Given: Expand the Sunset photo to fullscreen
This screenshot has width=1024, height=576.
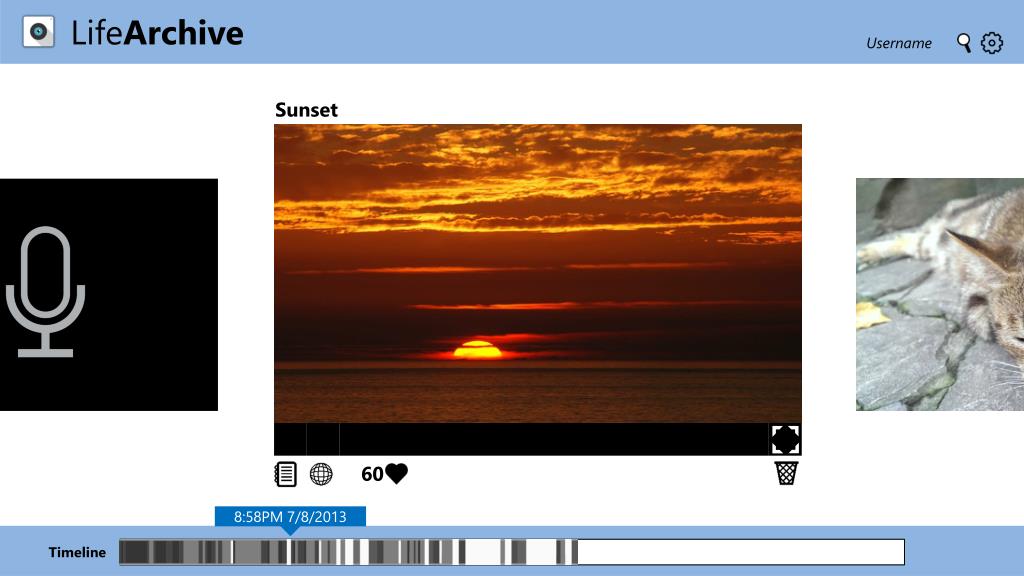Looking at the screenshot, I should coord(785,439).
